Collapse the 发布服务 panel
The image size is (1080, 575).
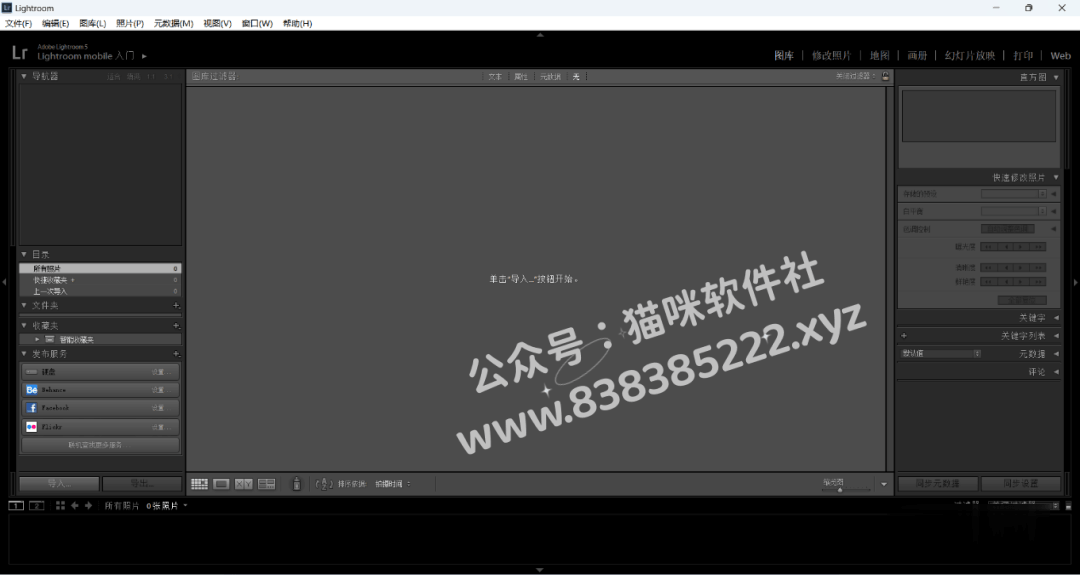coord(24,354)
